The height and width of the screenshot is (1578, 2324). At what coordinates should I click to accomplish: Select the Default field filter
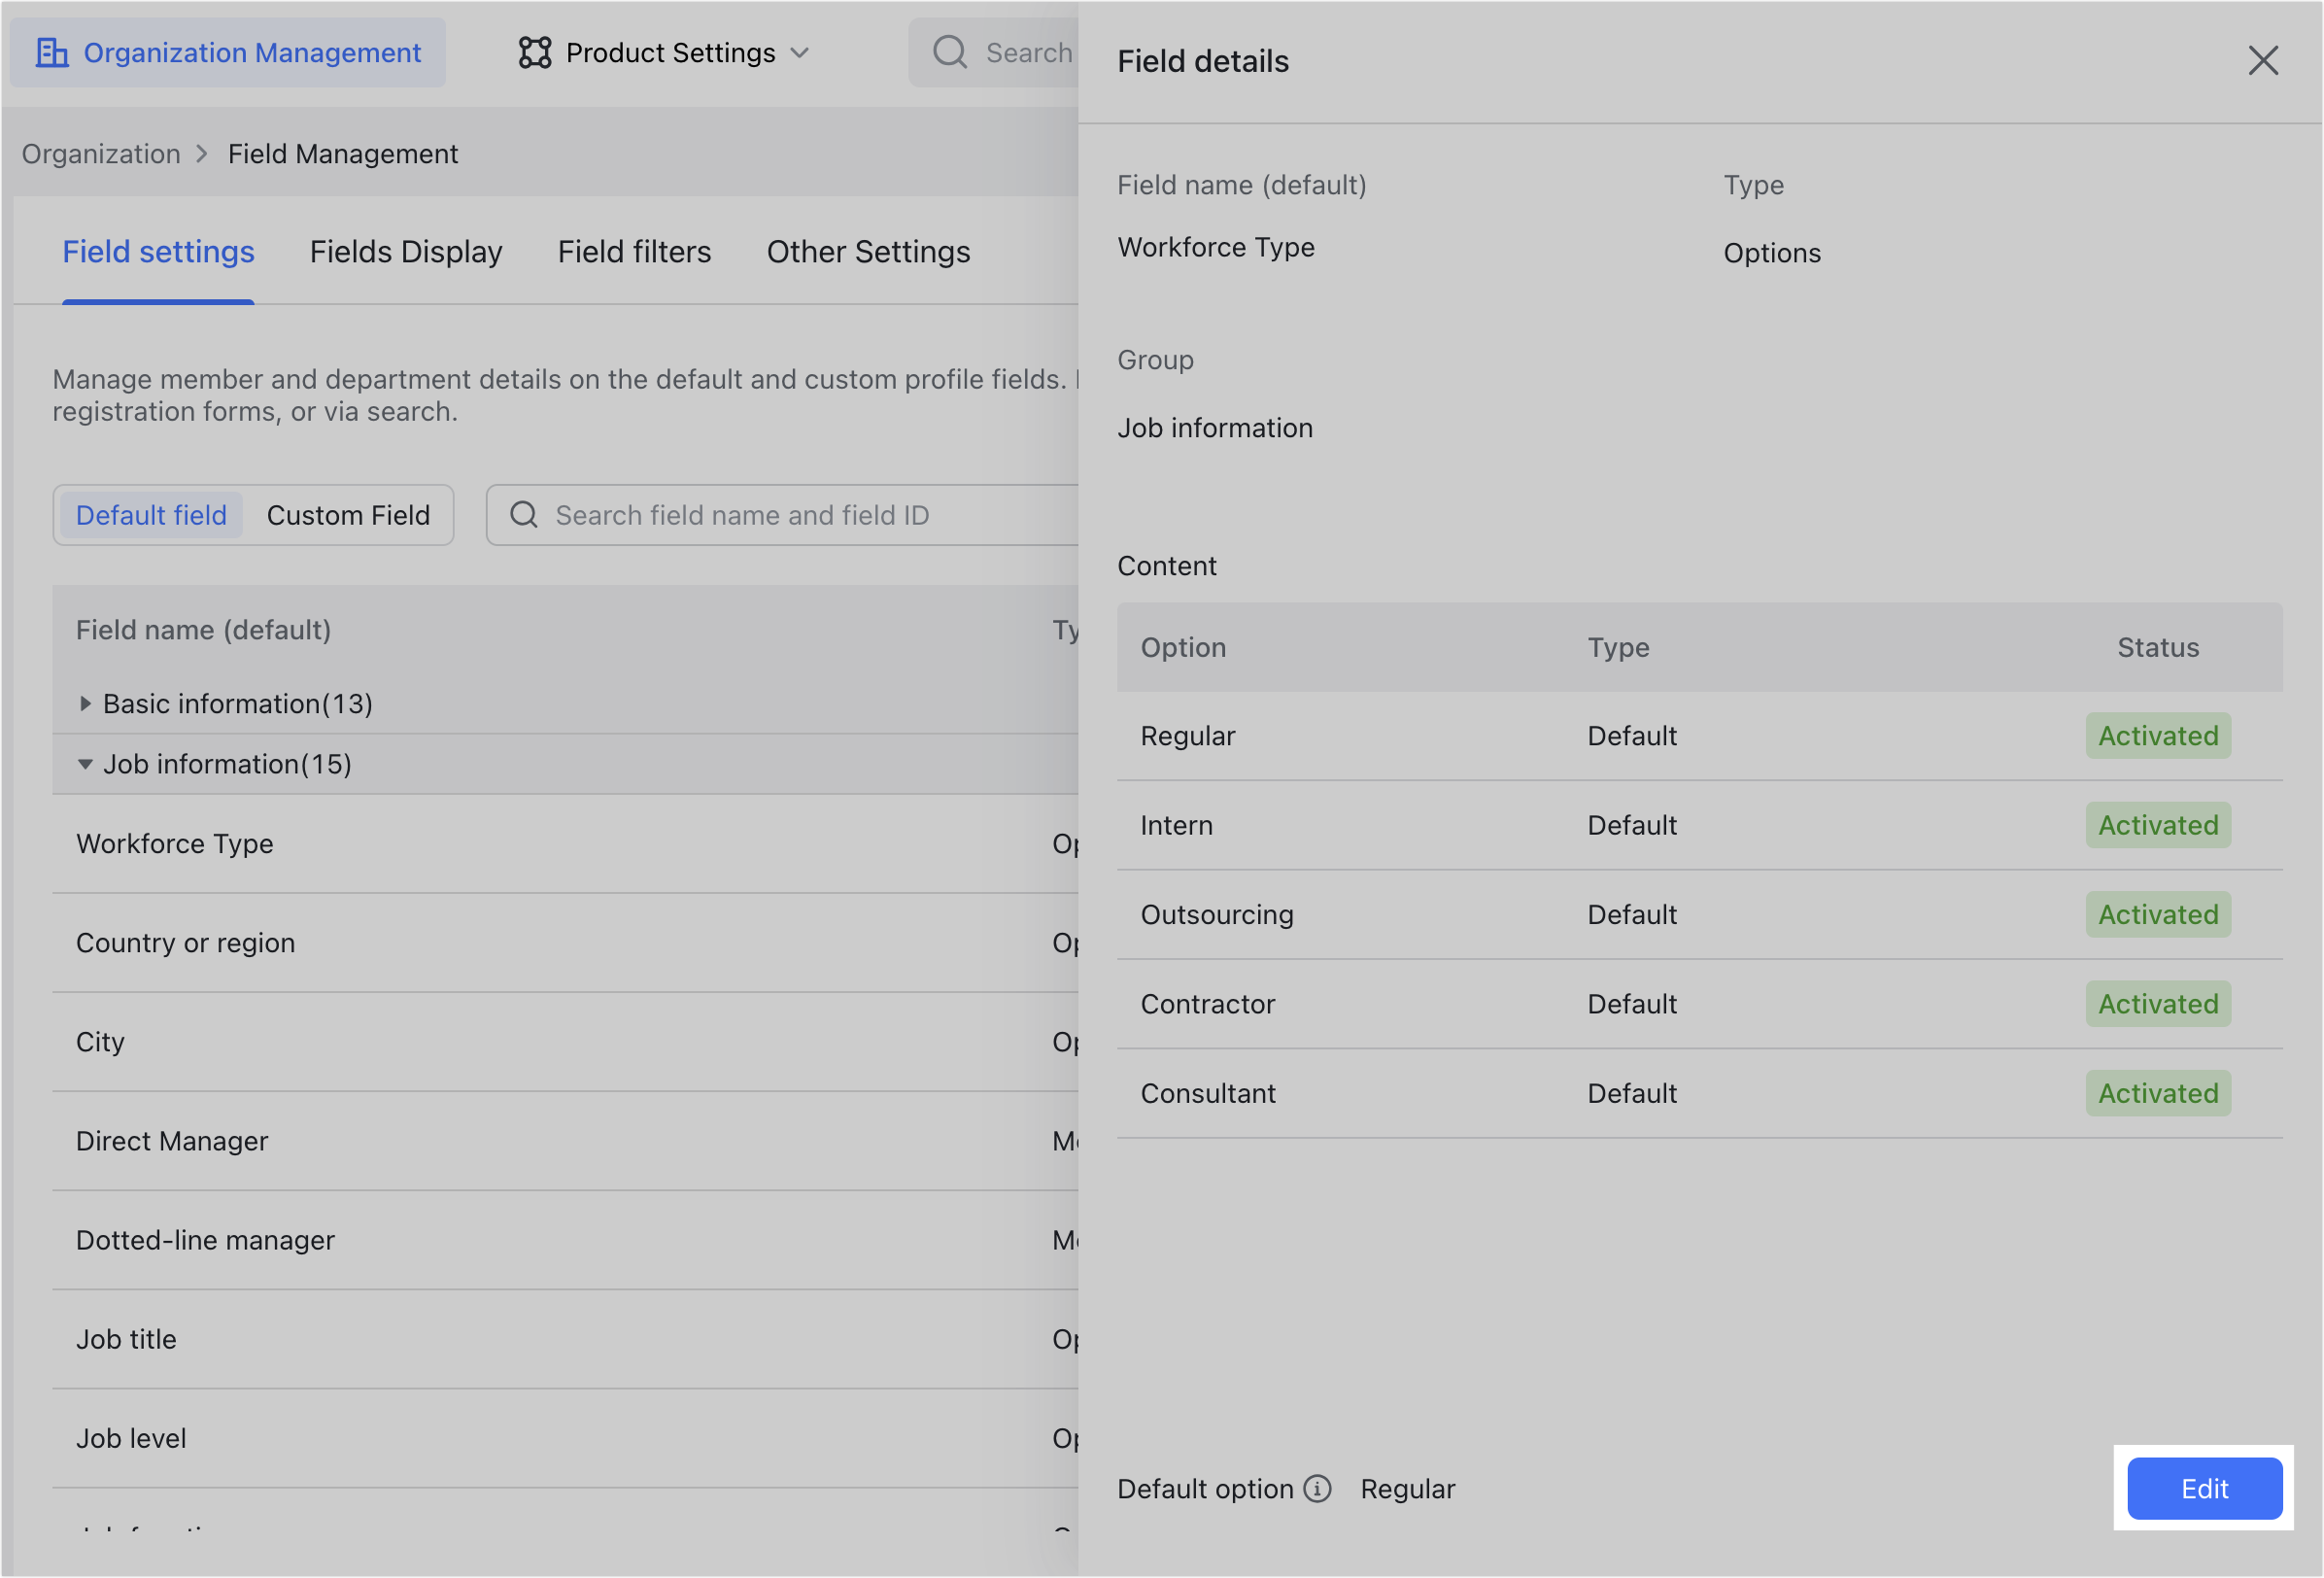[150, 515]
